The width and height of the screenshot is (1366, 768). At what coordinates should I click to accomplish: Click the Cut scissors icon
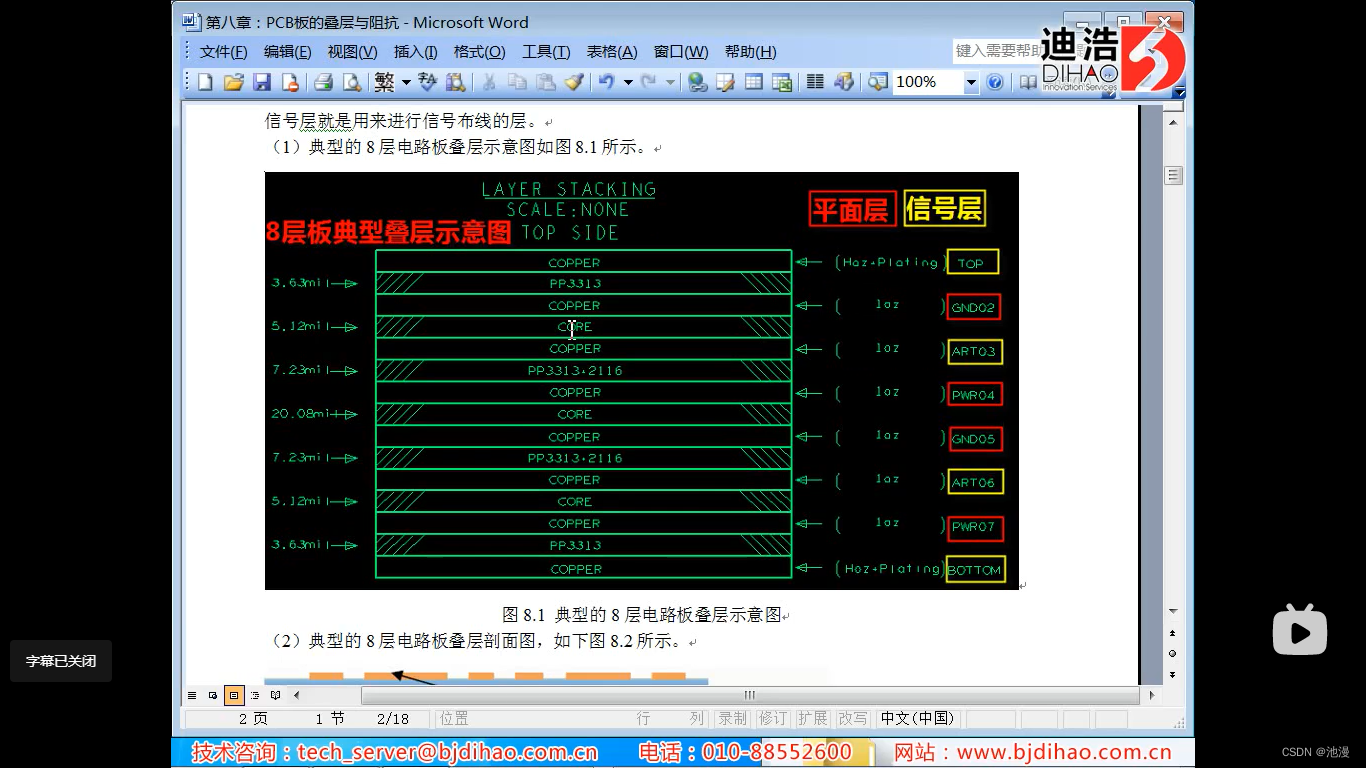pyautogui.click(x=489, y=82)
